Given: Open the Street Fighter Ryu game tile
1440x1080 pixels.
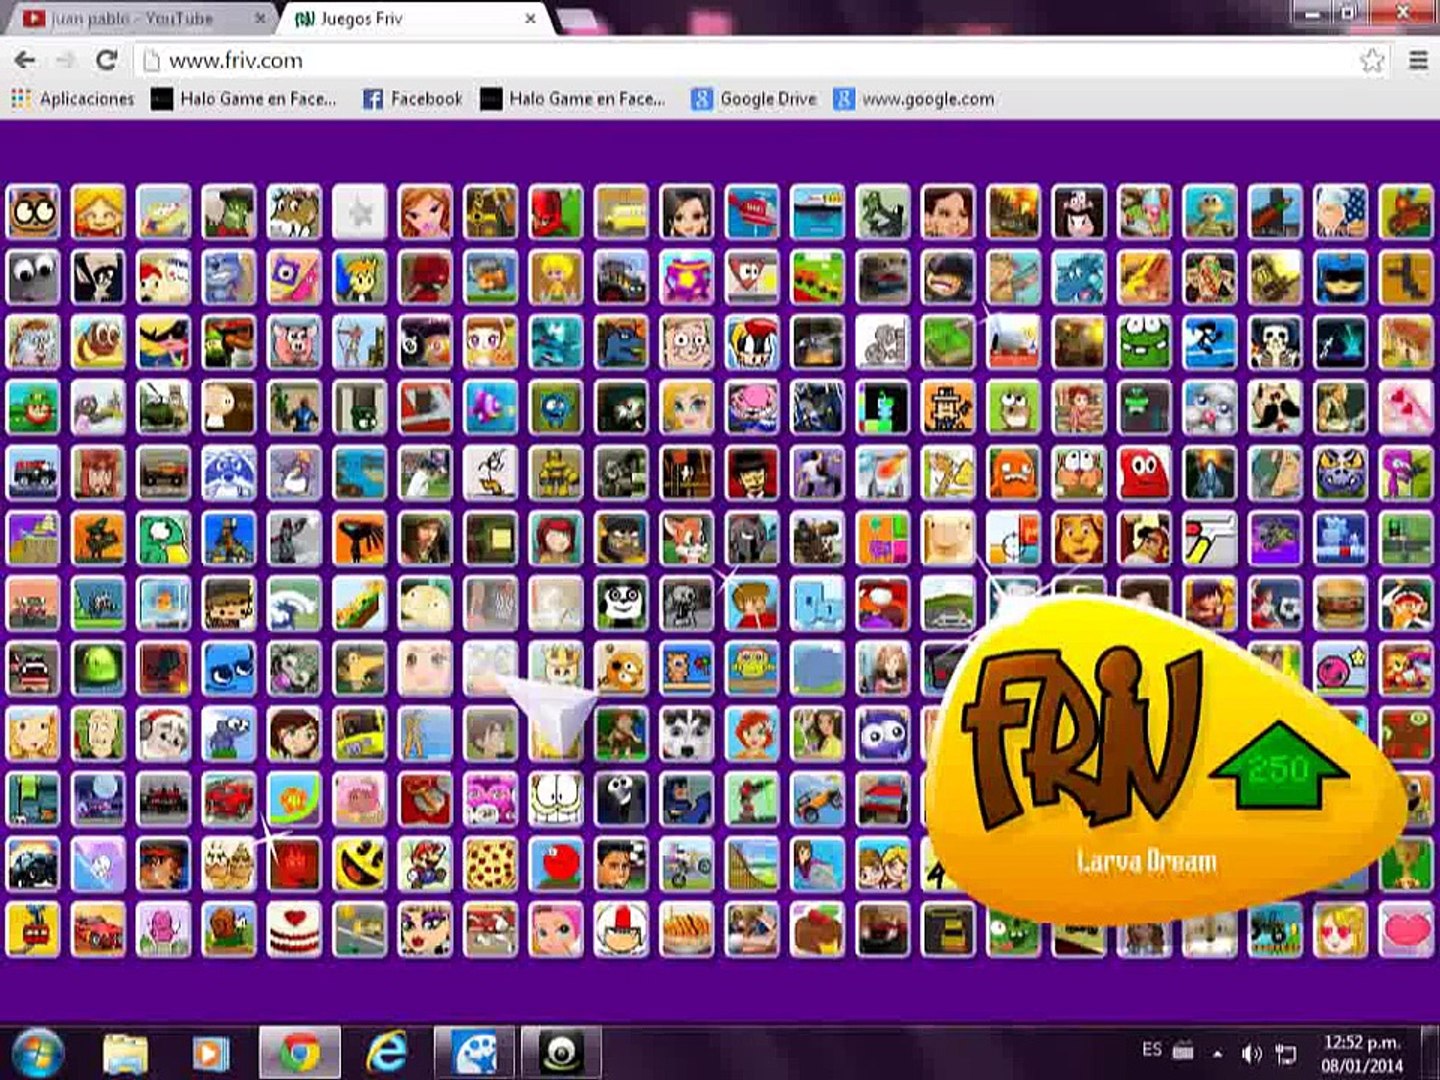Looking at the screenshot, I should coord(164,864).
